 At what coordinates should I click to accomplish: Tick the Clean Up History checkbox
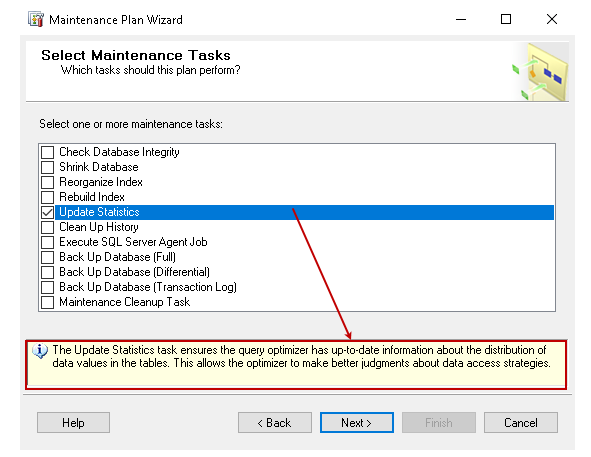47,227
